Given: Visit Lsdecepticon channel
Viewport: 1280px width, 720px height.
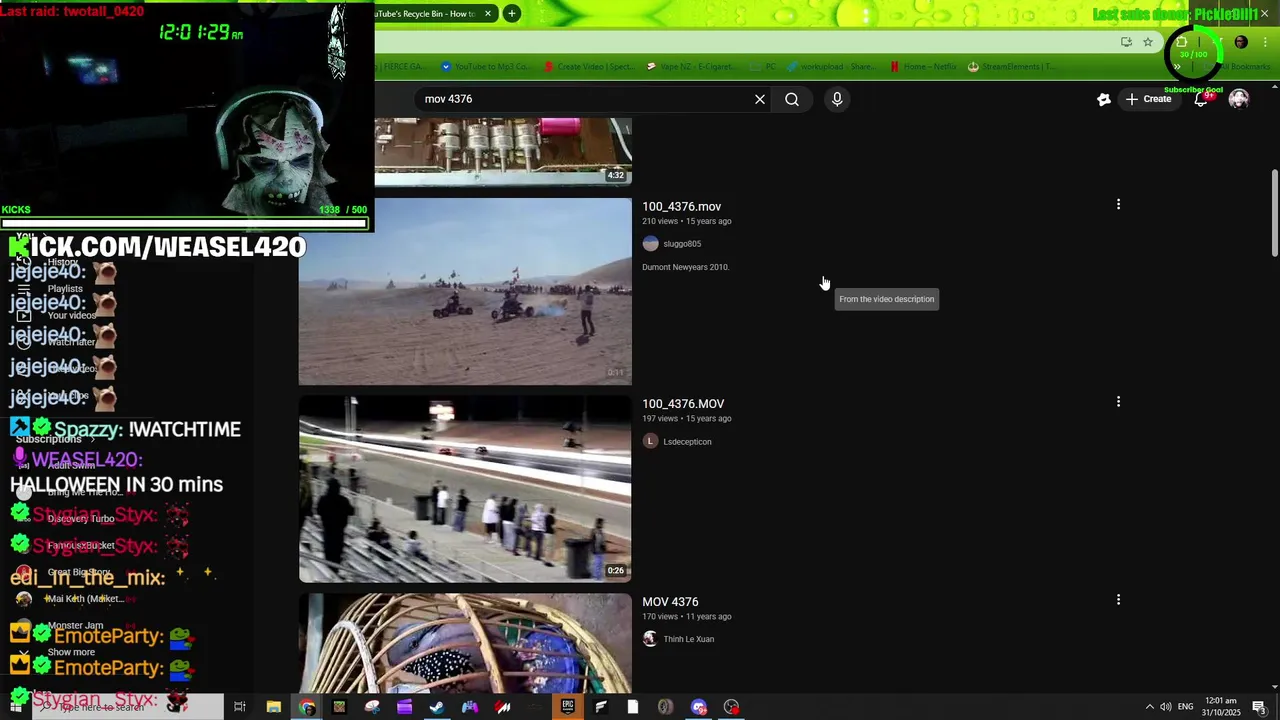Looking at the screenshot, I should pos(687,442).
